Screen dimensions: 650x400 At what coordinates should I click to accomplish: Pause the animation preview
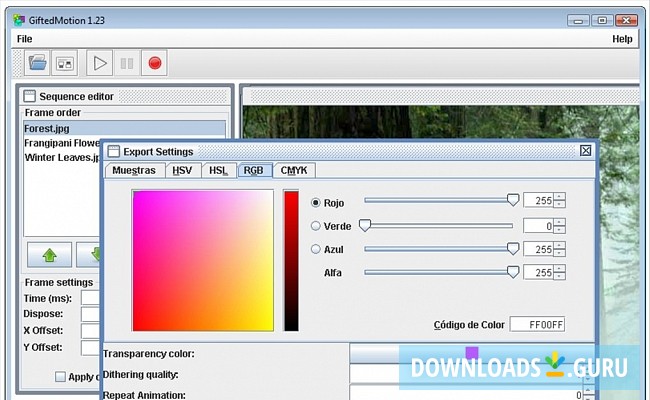[x=127, y=63]
